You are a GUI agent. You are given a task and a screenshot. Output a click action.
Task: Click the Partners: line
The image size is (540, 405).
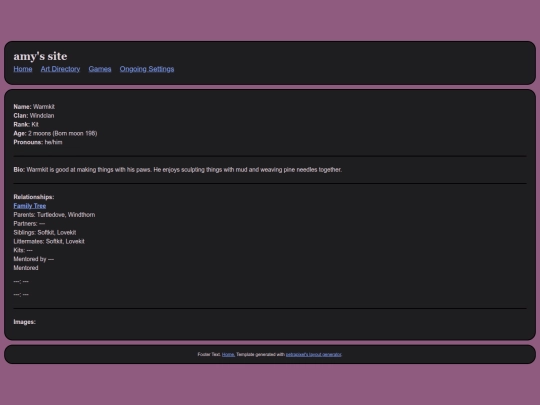29,224
